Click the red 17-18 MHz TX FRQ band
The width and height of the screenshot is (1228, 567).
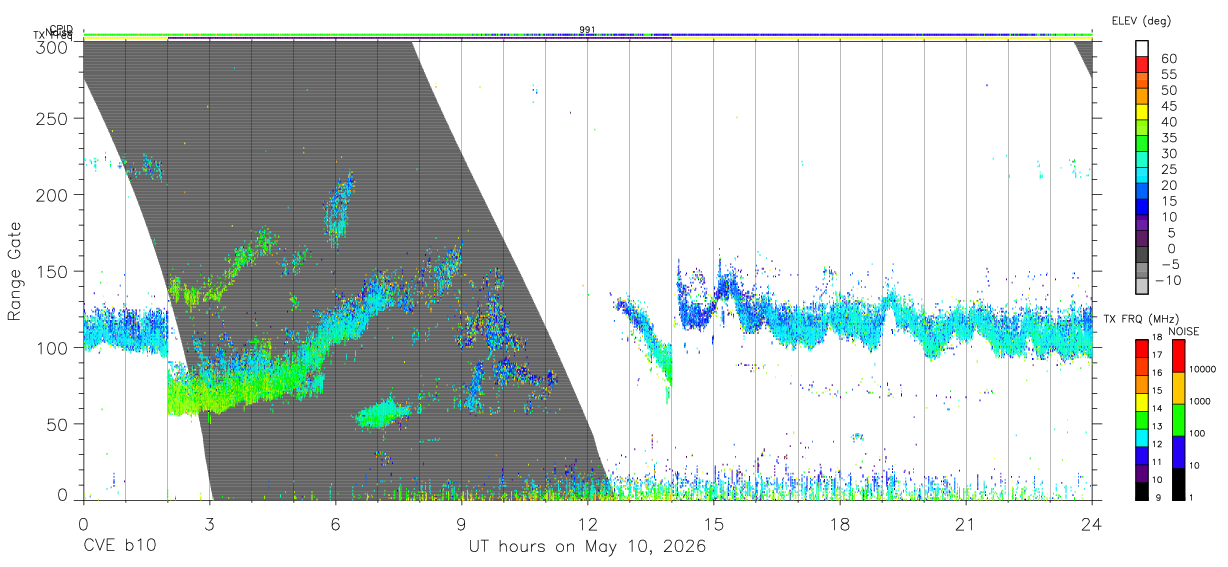pos(1142,349)
